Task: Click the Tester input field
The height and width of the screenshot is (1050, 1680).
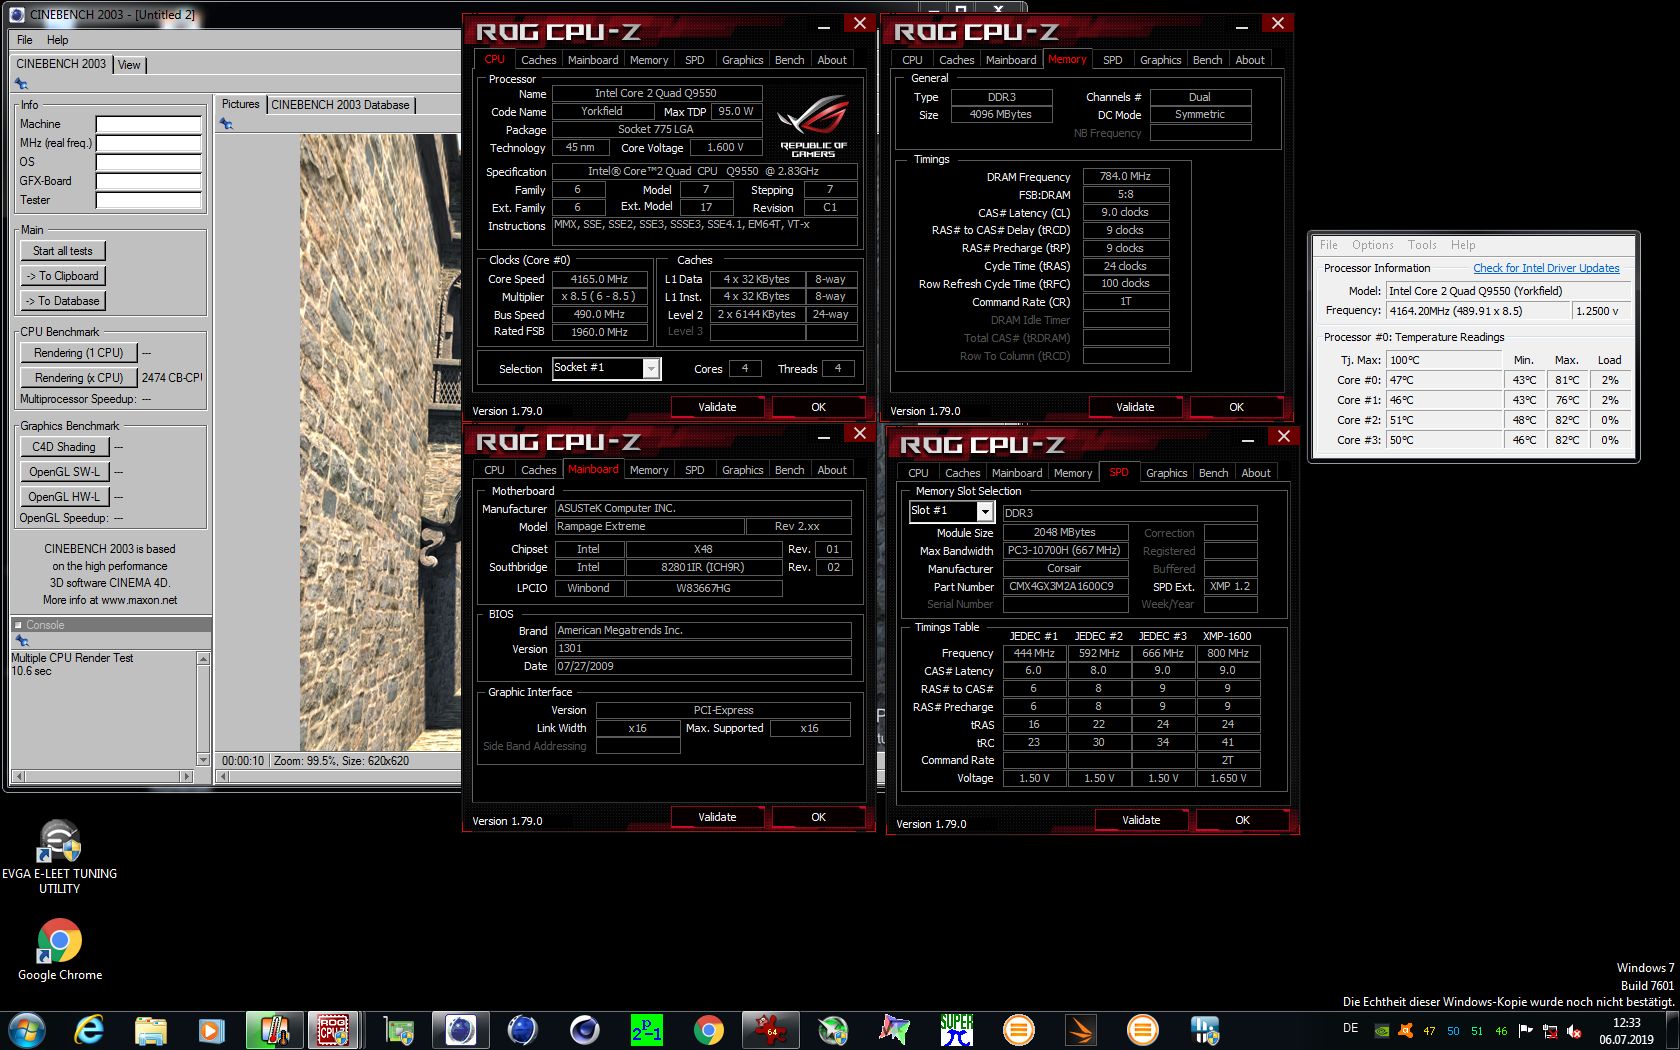Action: tap(149, 201)
